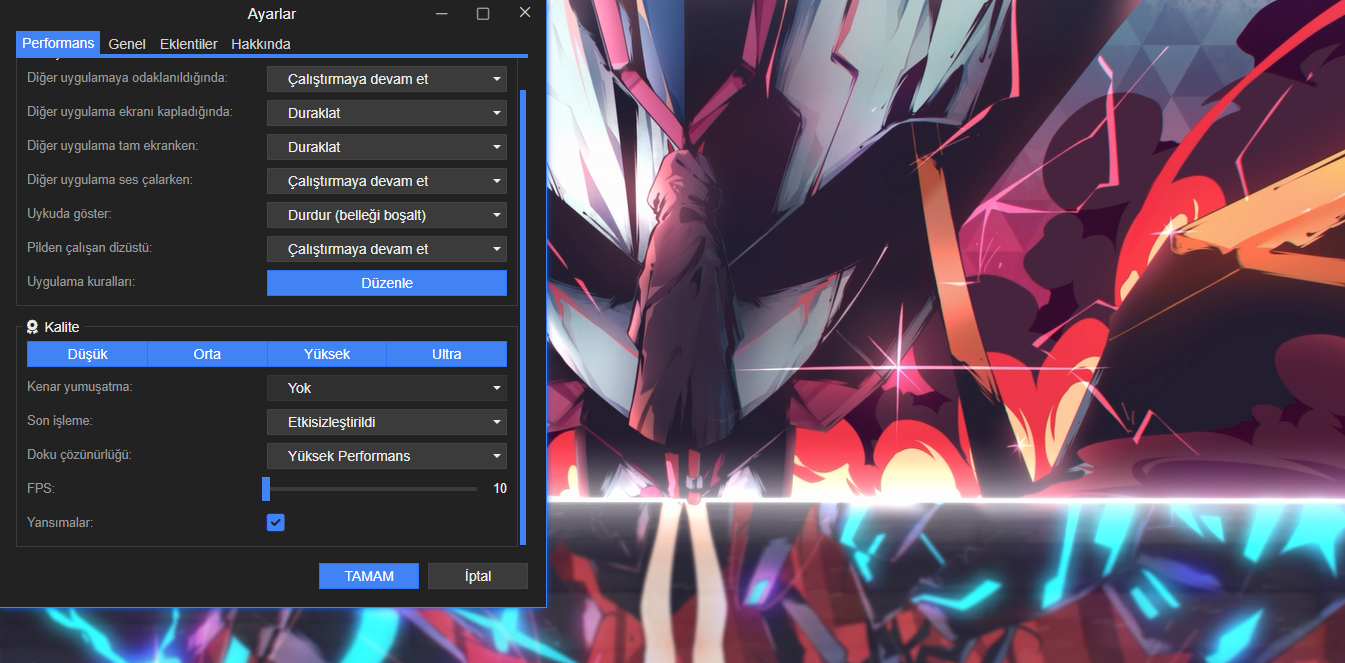
Task: Open the Pilden çalışan dizüstü dropdown
Action: (387, 249)
